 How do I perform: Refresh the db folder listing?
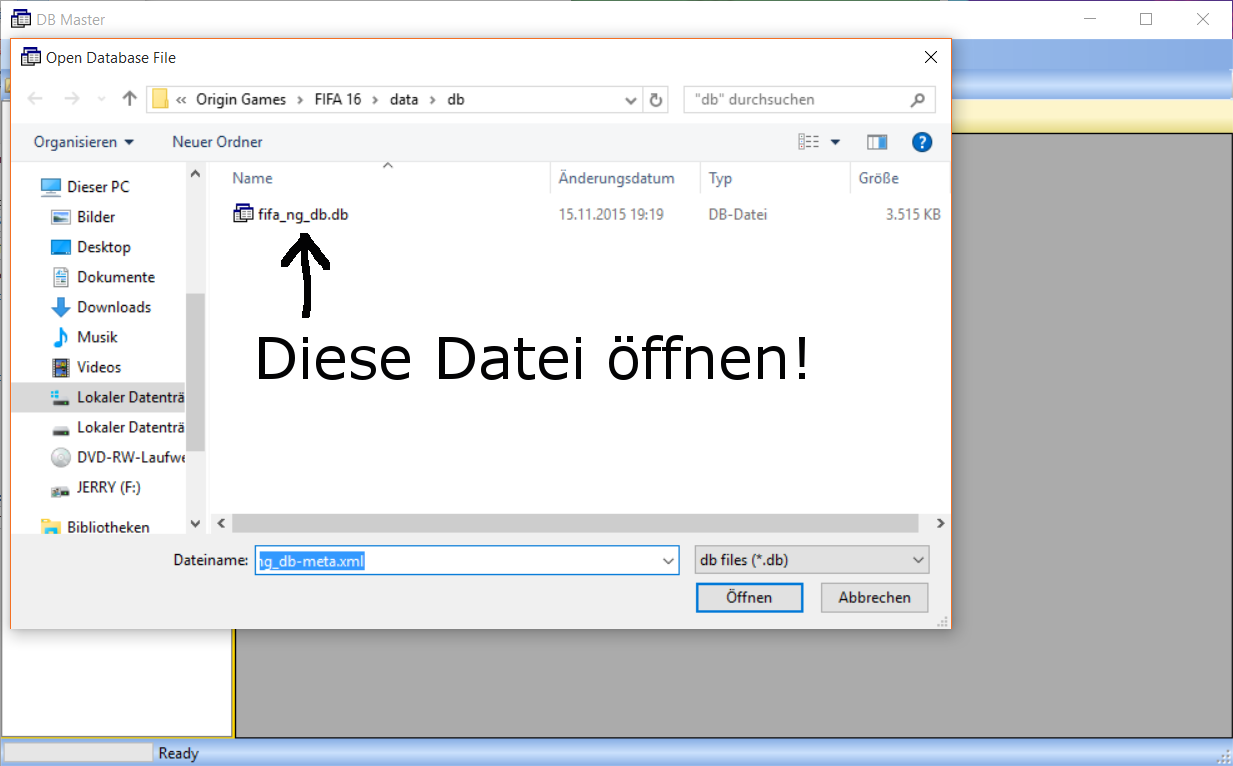656,99
